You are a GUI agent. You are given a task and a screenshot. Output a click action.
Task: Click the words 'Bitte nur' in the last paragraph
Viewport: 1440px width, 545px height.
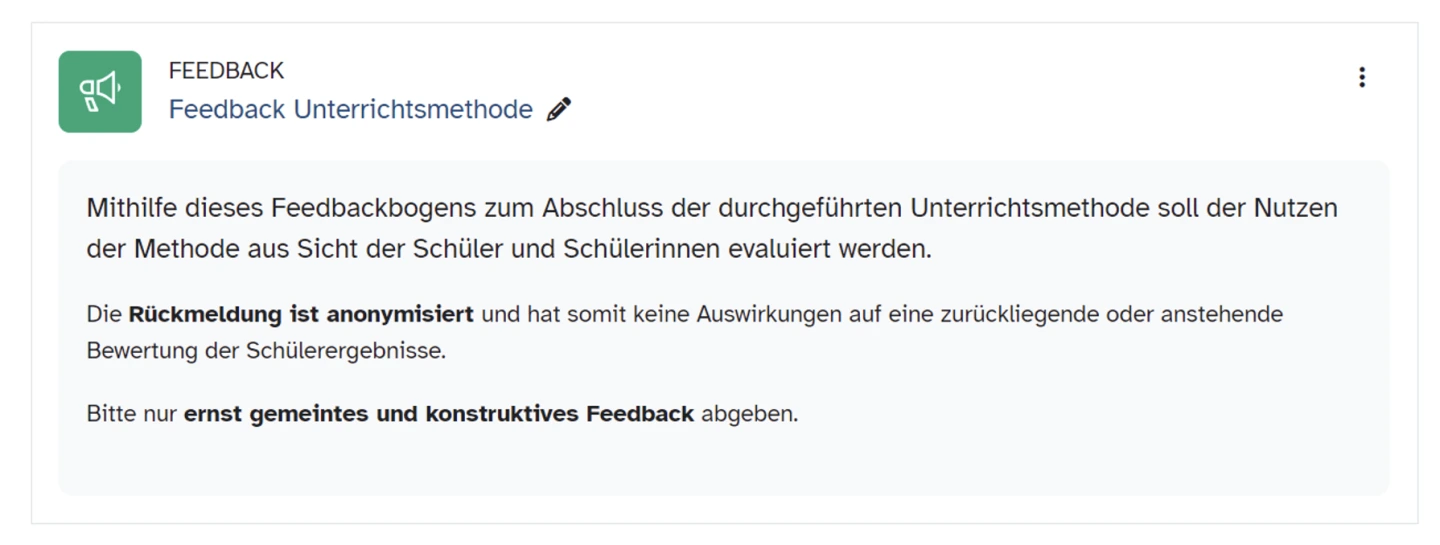131,414
